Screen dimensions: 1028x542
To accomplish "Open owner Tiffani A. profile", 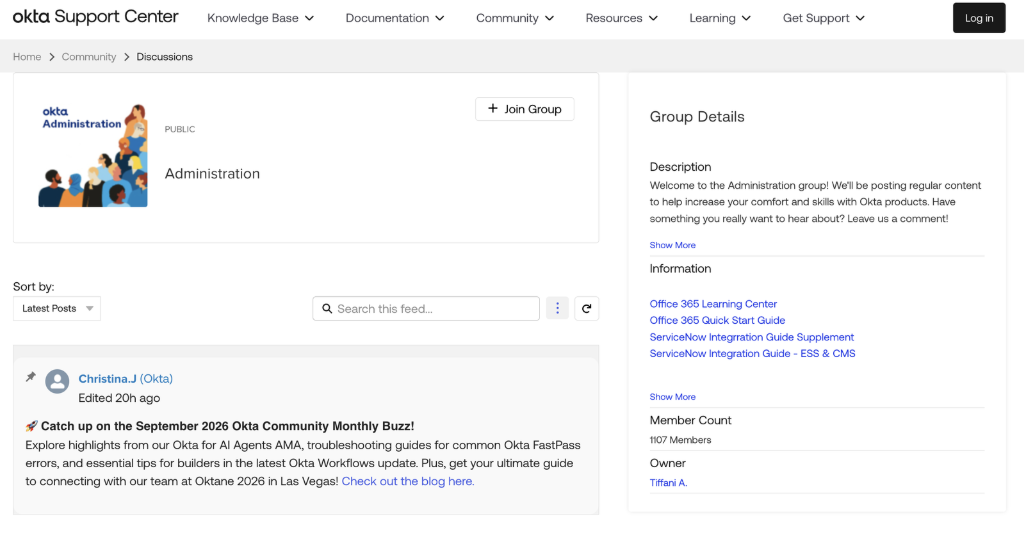I will (x=669, y=483).
